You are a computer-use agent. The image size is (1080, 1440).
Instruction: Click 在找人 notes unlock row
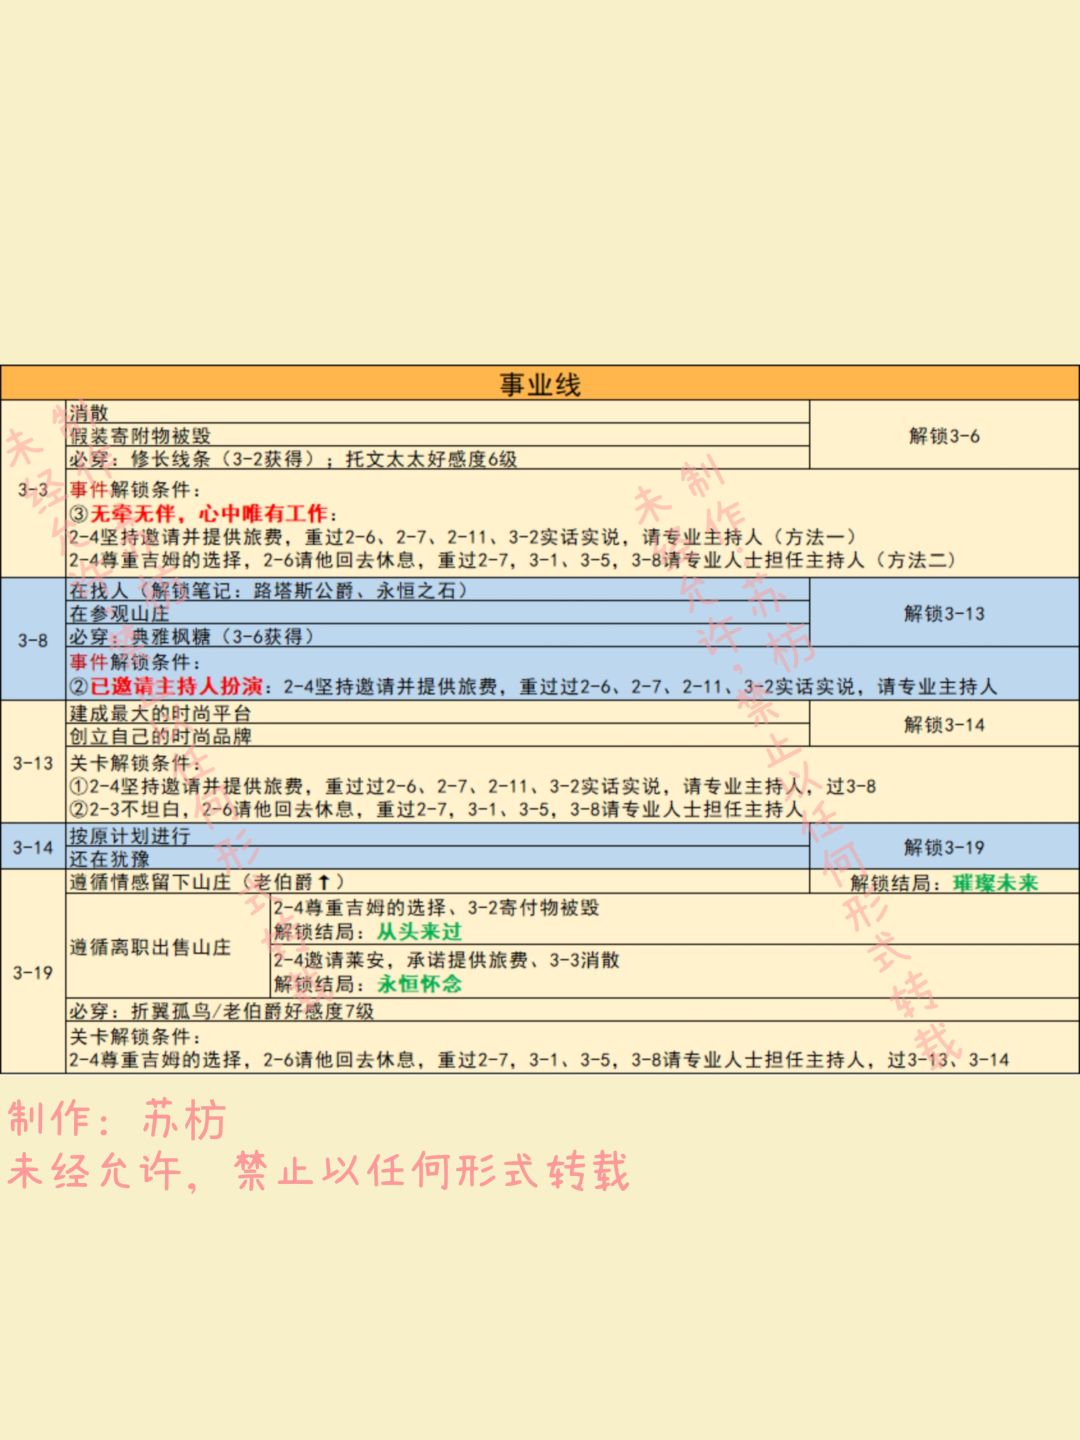(438, 590)
